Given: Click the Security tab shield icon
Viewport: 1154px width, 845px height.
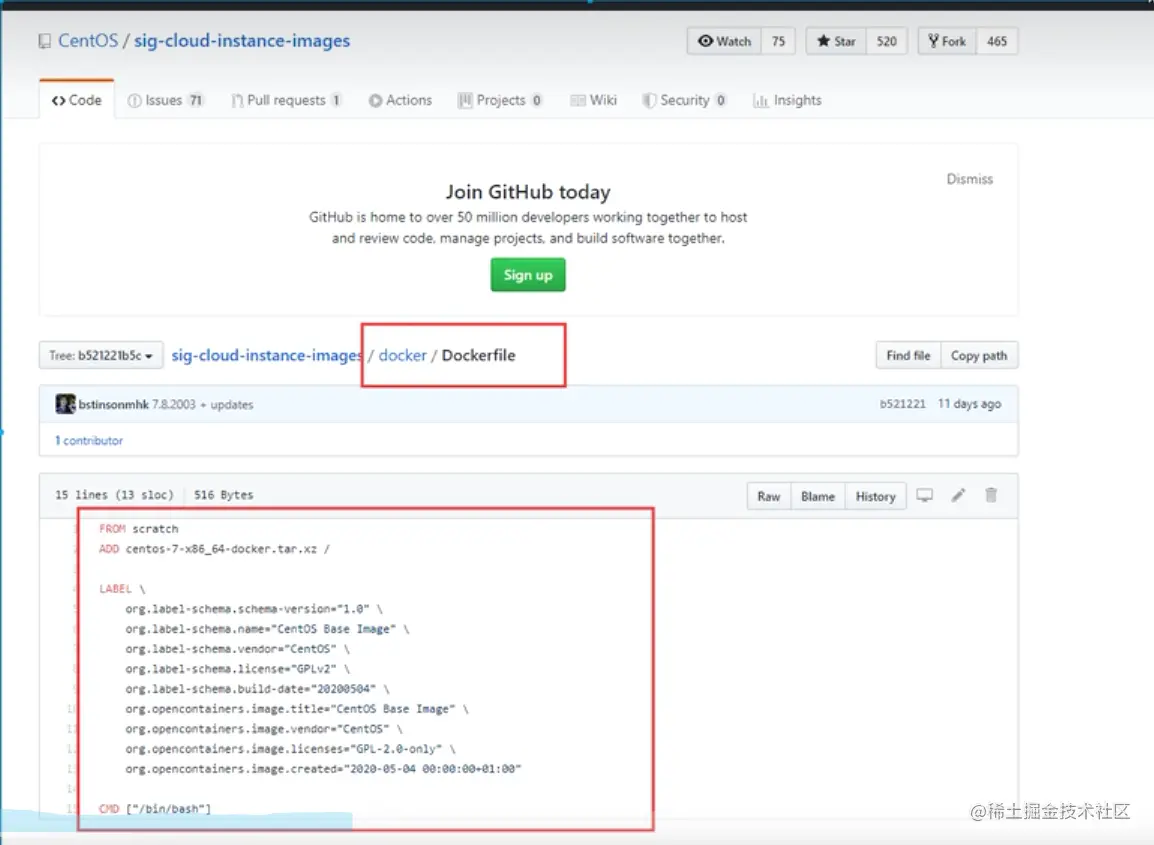Looking at the screenshot, I should [649, 101].
